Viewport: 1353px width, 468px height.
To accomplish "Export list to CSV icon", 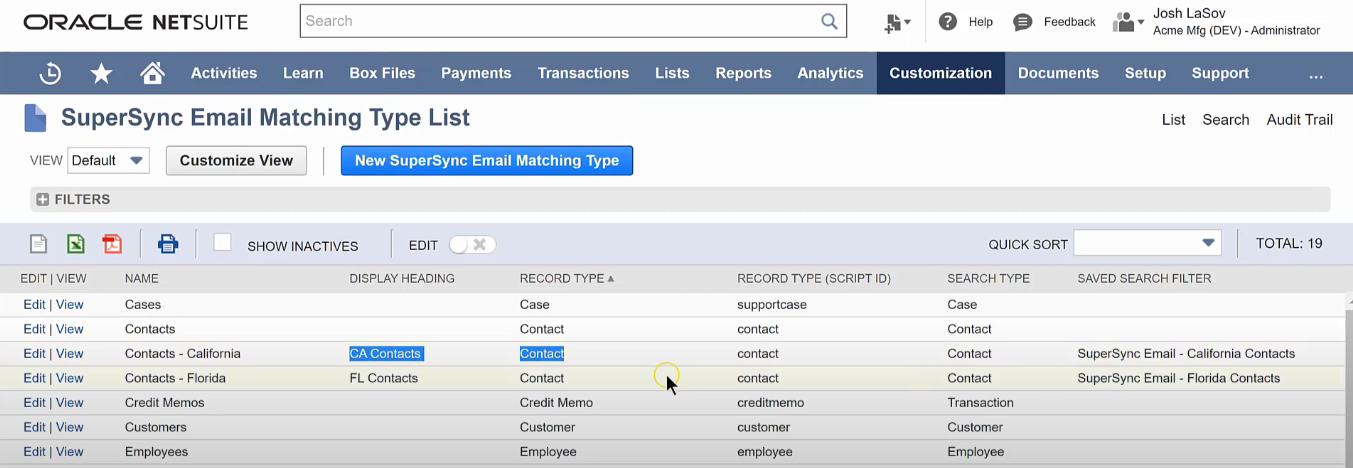I will click(38, 244).
